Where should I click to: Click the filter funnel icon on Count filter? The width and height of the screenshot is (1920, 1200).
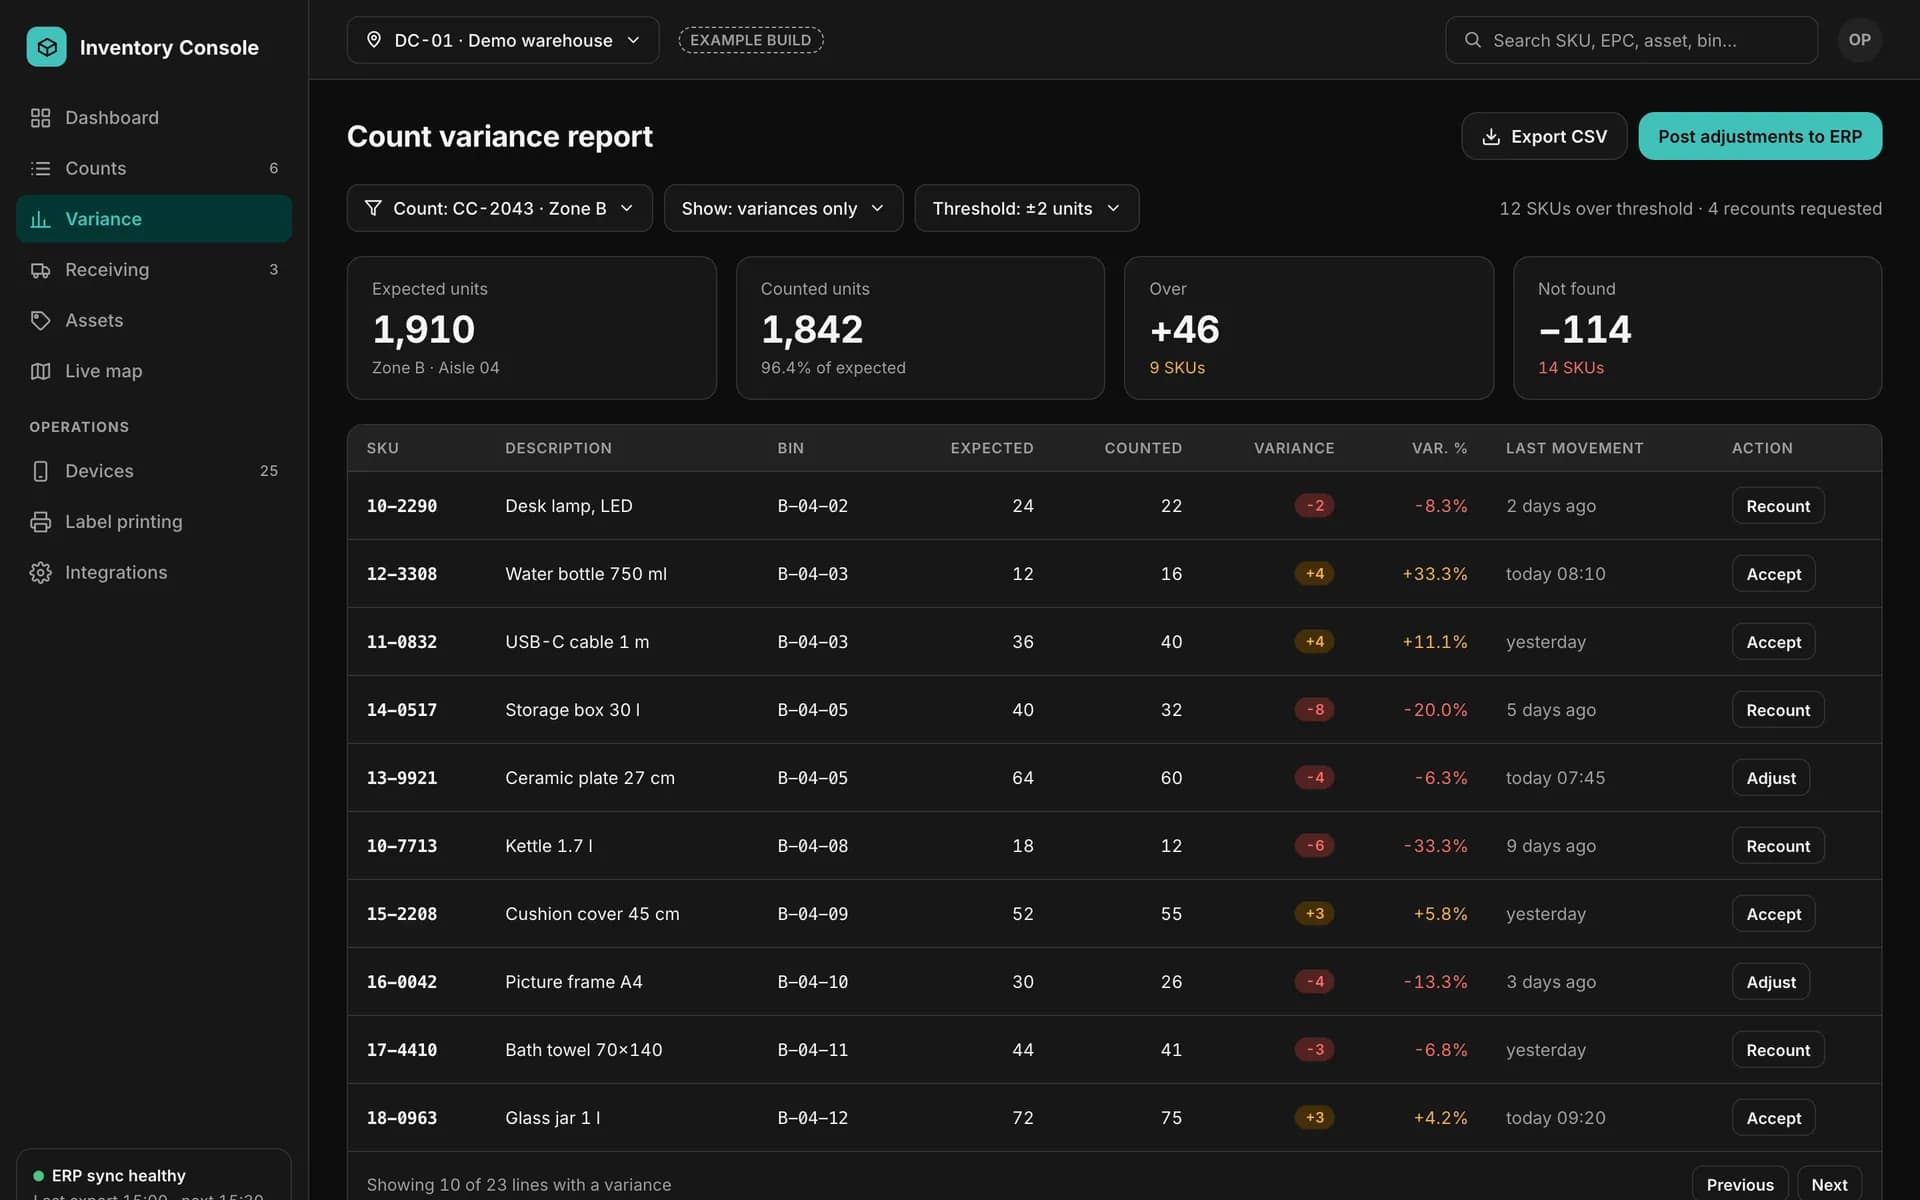tap(373, 208)
